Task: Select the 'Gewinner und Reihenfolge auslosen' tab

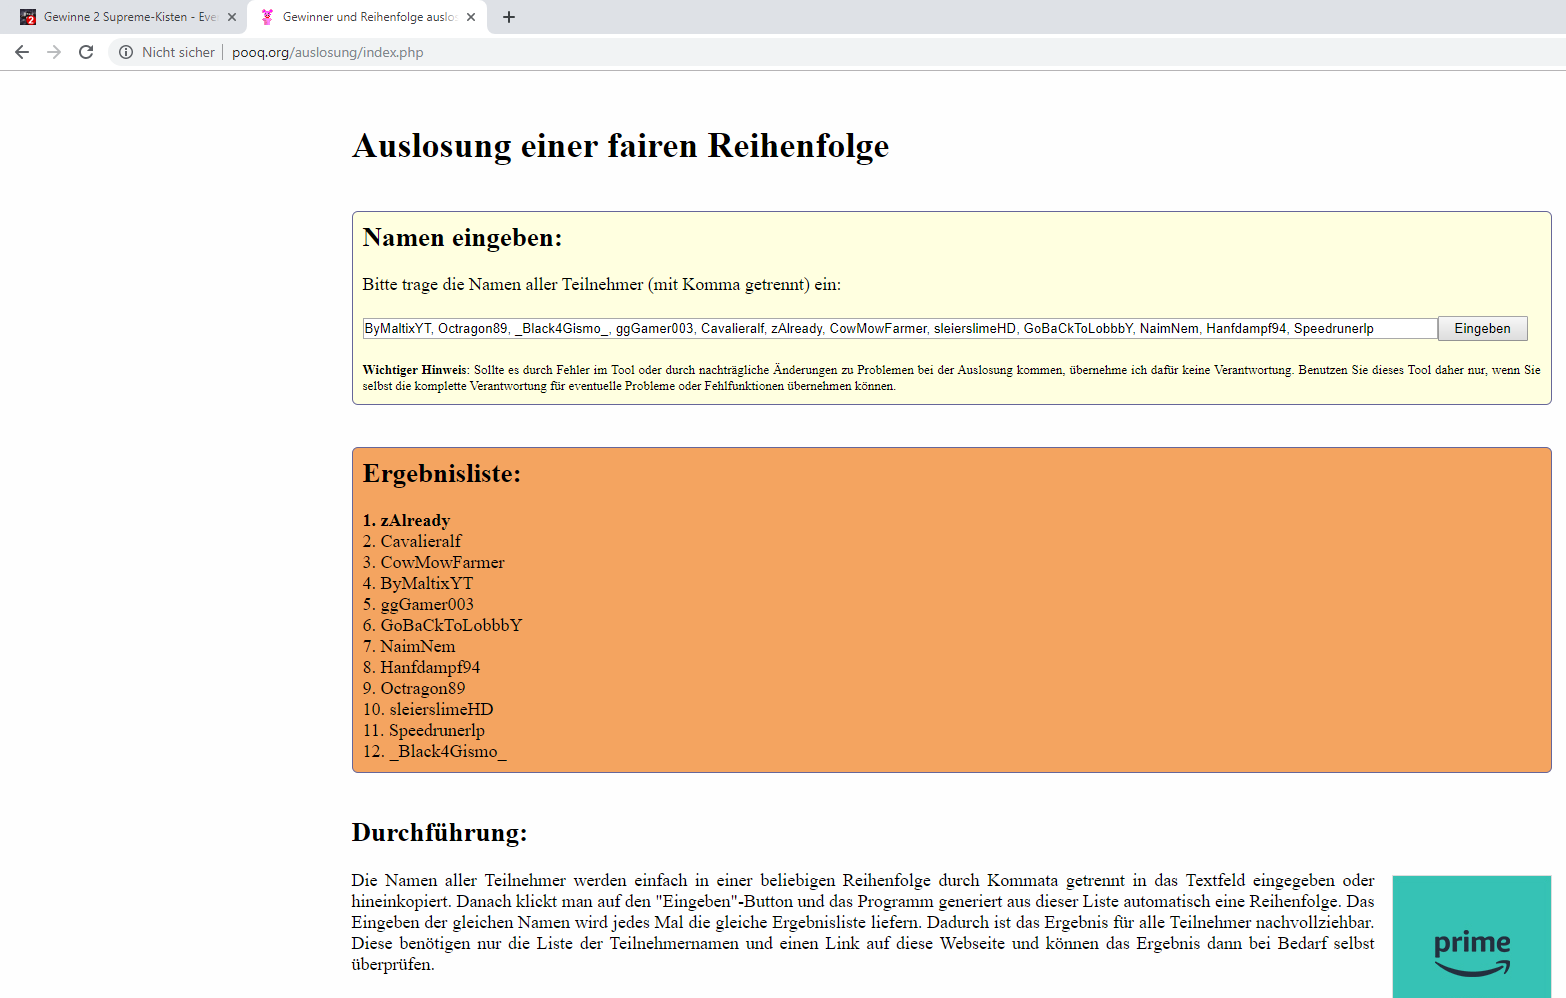Action: (x=367, y=17)
